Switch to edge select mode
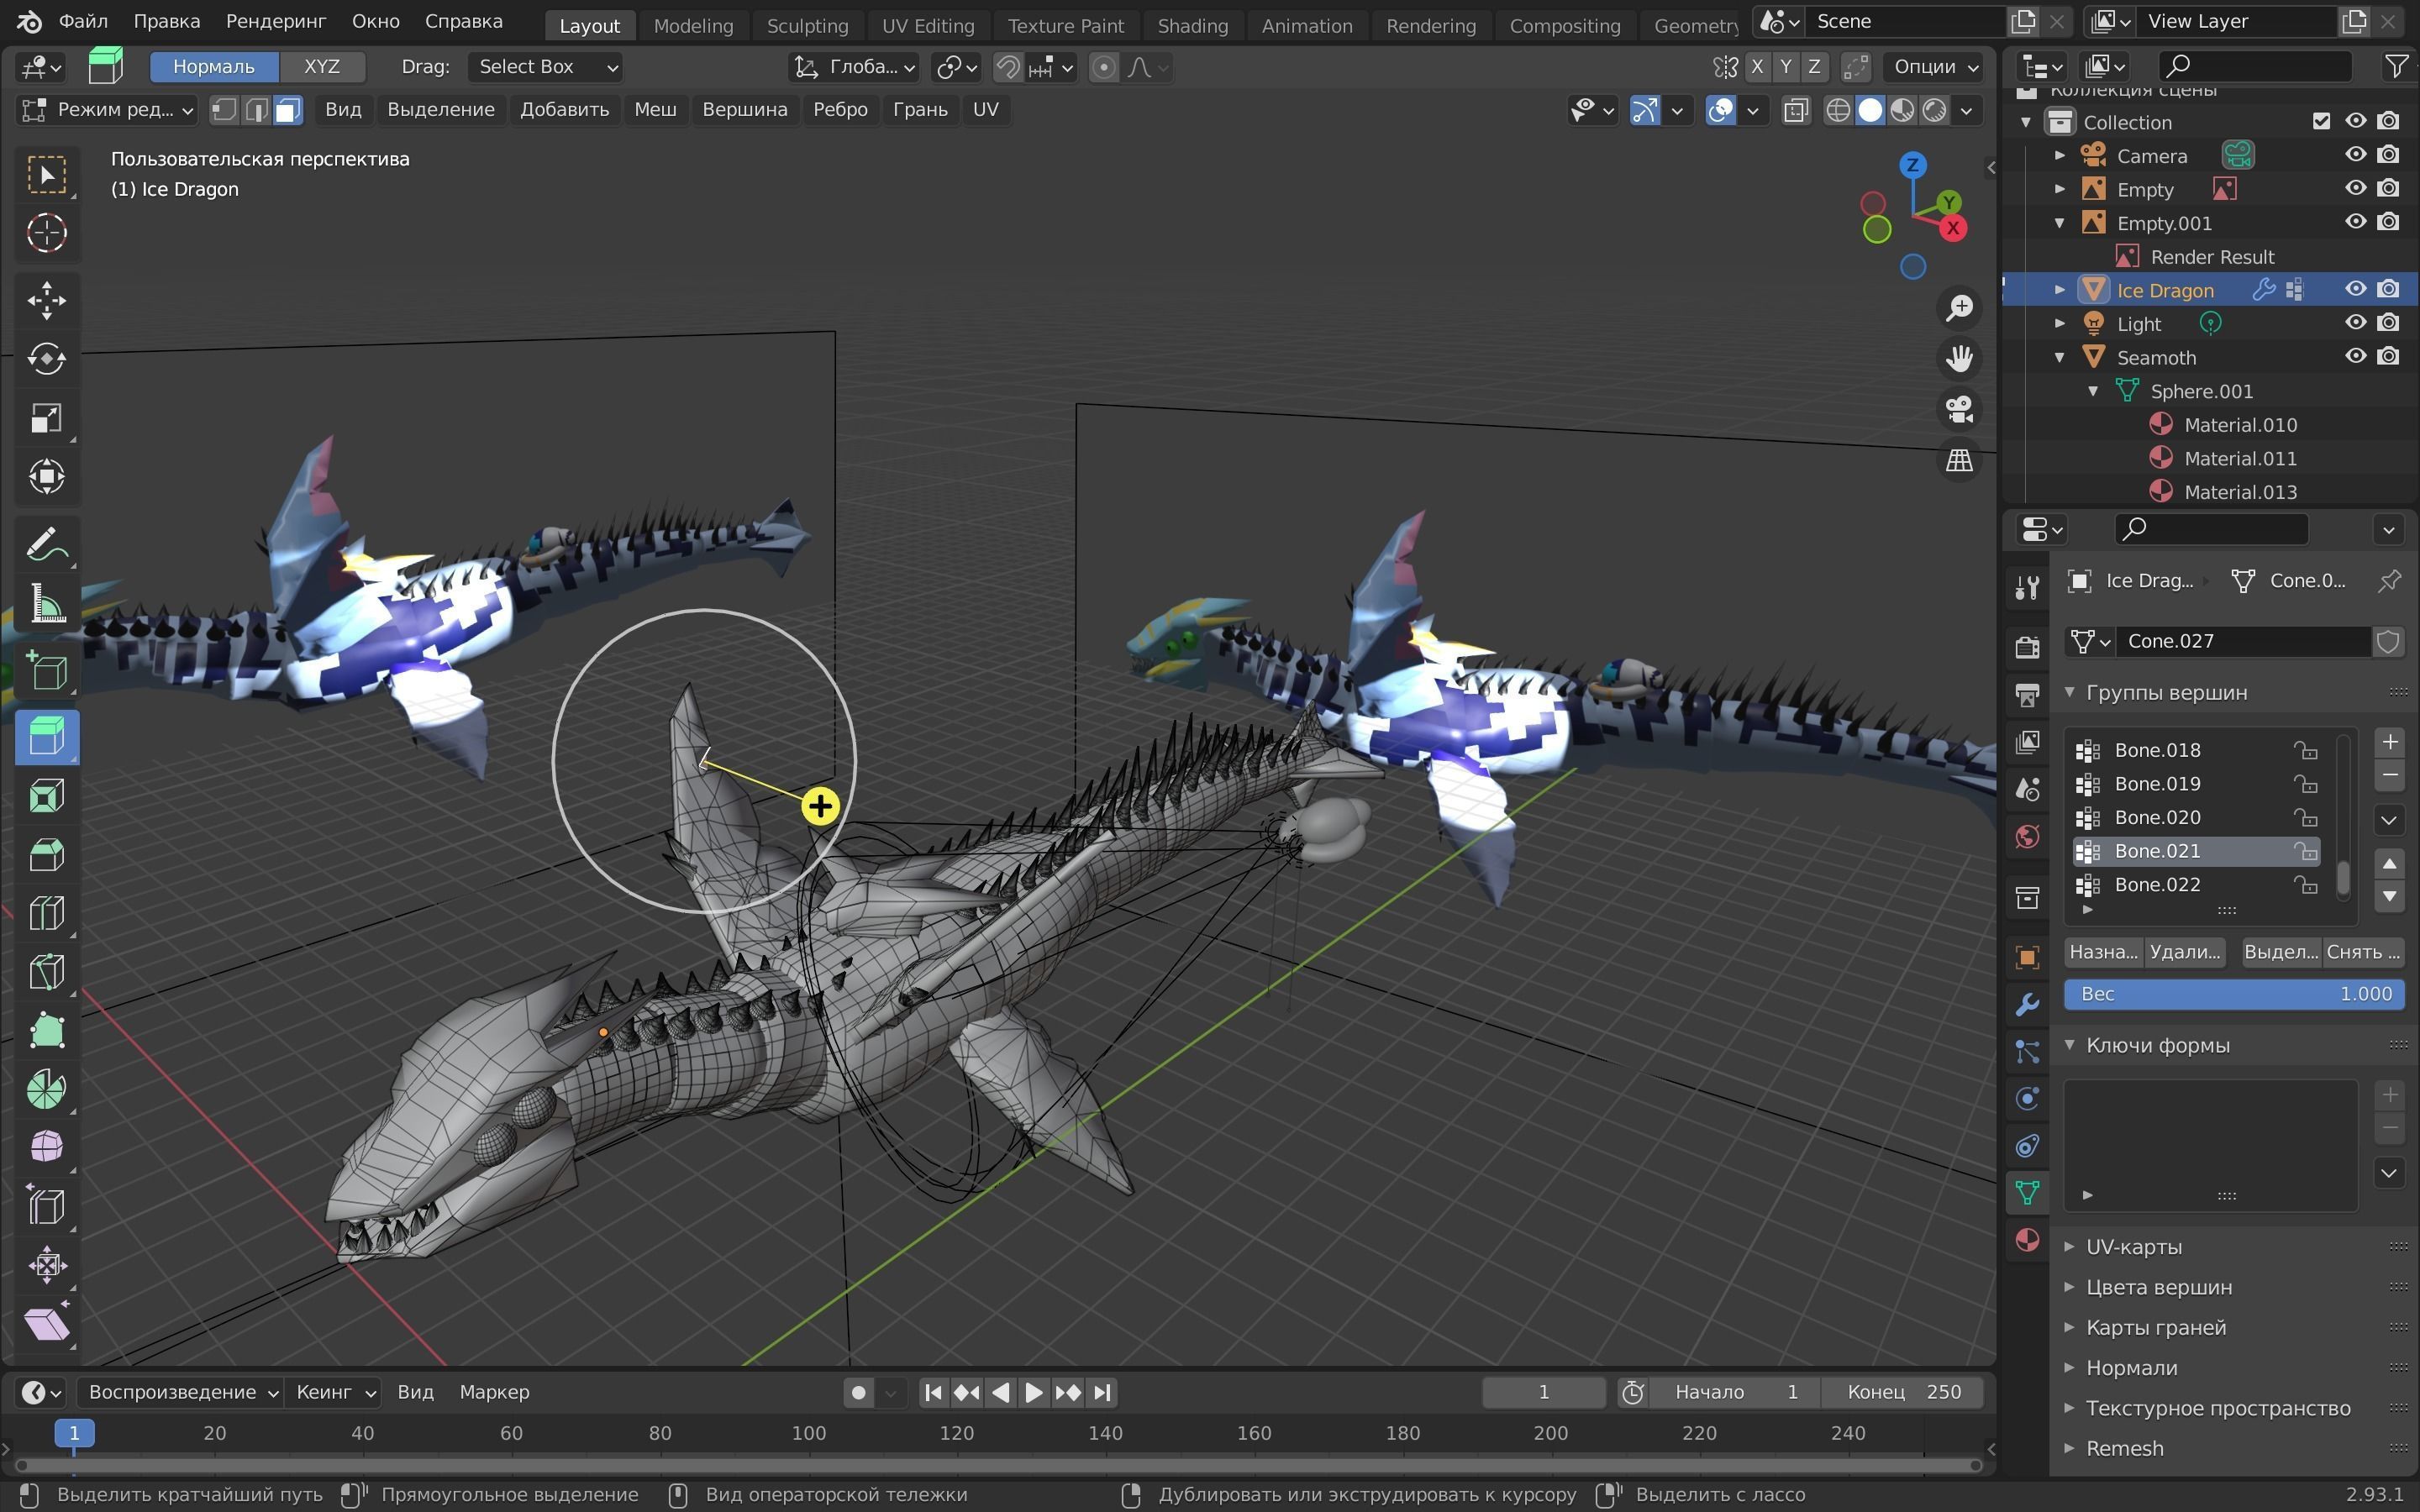Viewport: 2420px width, 1512px height. coord(256,109)
